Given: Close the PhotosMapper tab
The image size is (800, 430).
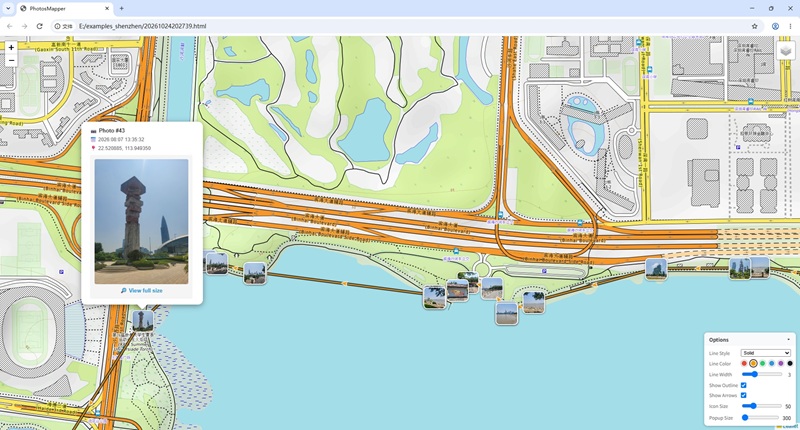Looking at the screenshot, I should click(107, 8).
